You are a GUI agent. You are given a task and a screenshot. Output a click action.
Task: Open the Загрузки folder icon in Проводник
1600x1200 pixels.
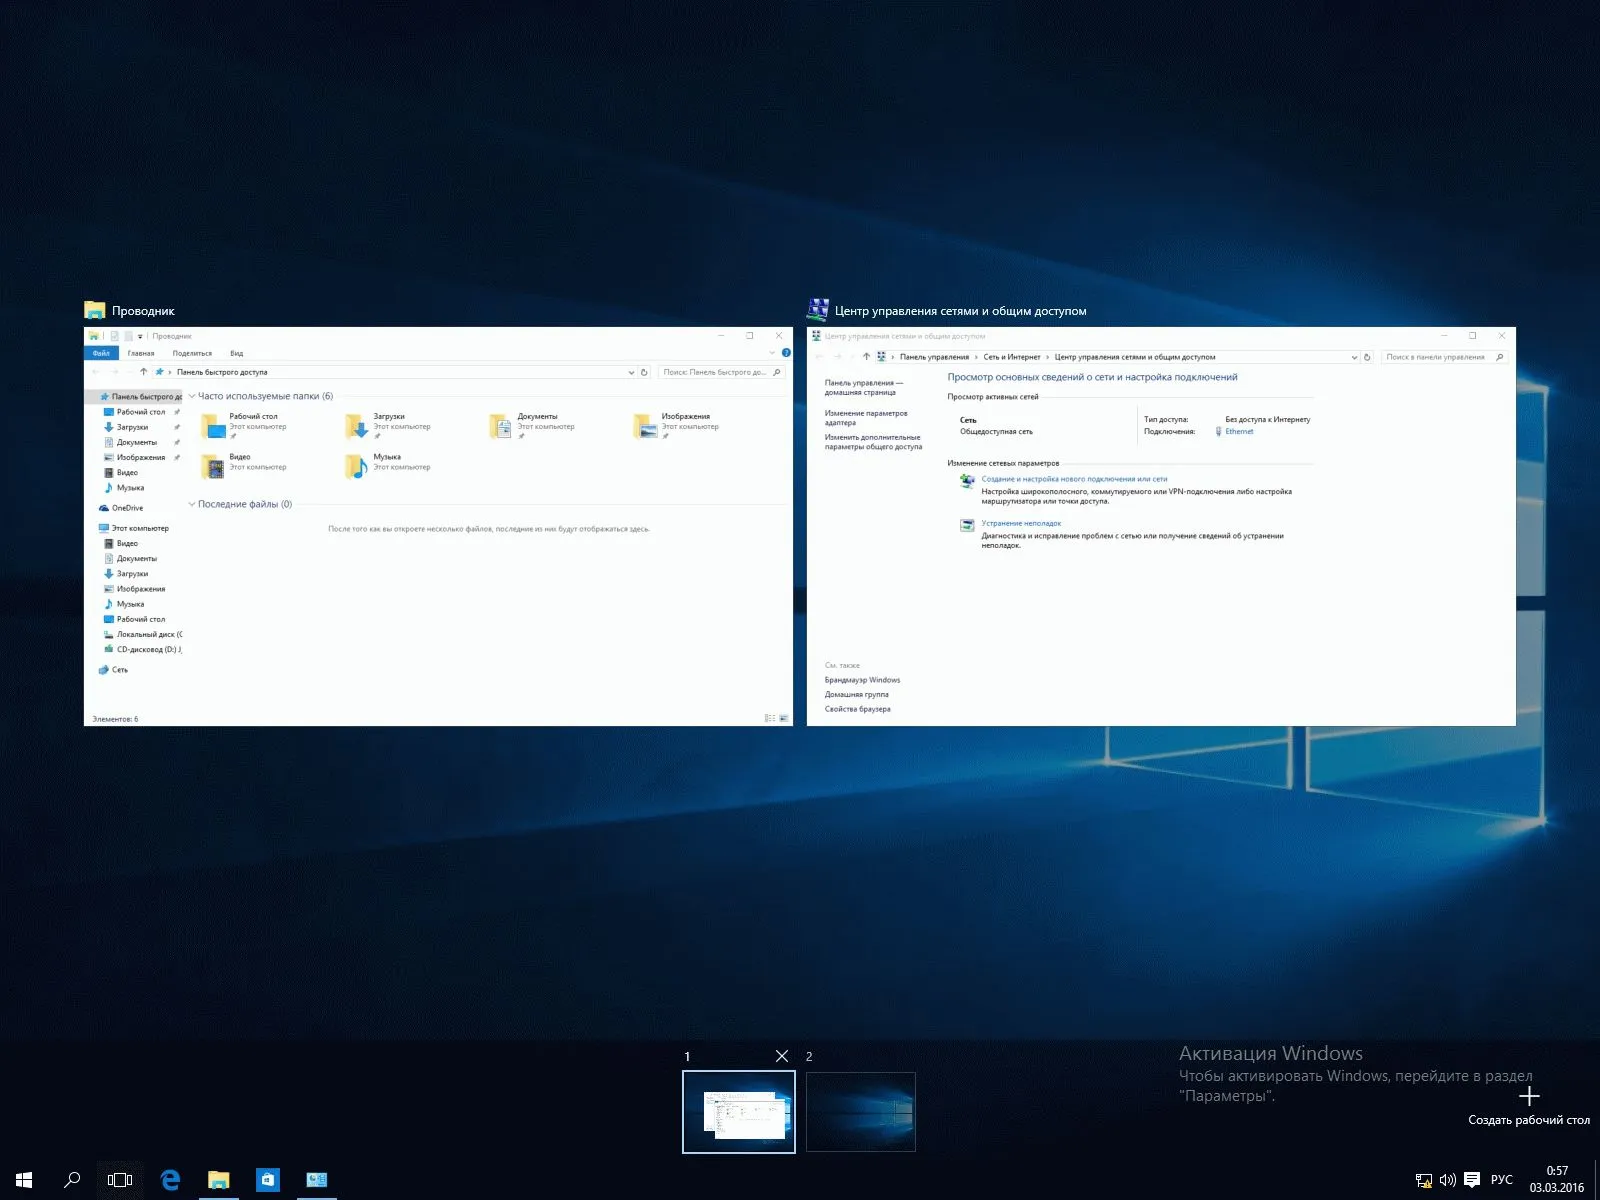point(357,426)
